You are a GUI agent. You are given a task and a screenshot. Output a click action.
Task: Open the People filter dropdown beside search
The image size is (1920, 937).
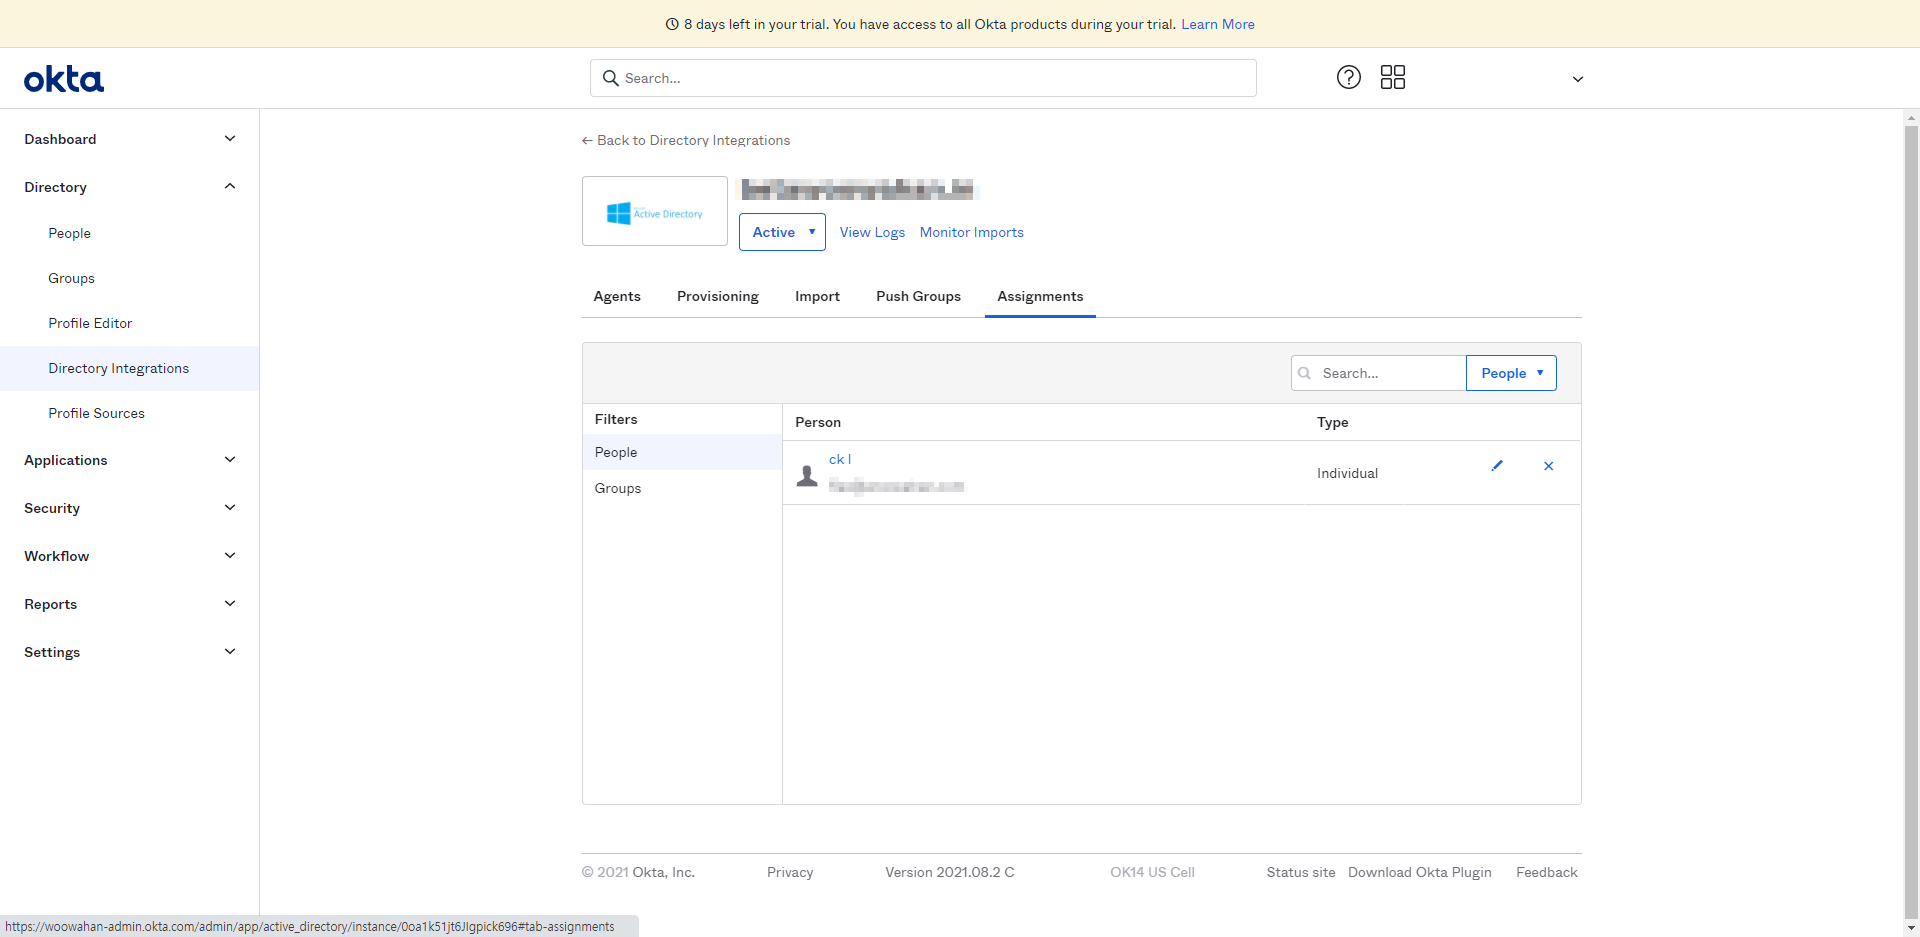click(1511, 373)
